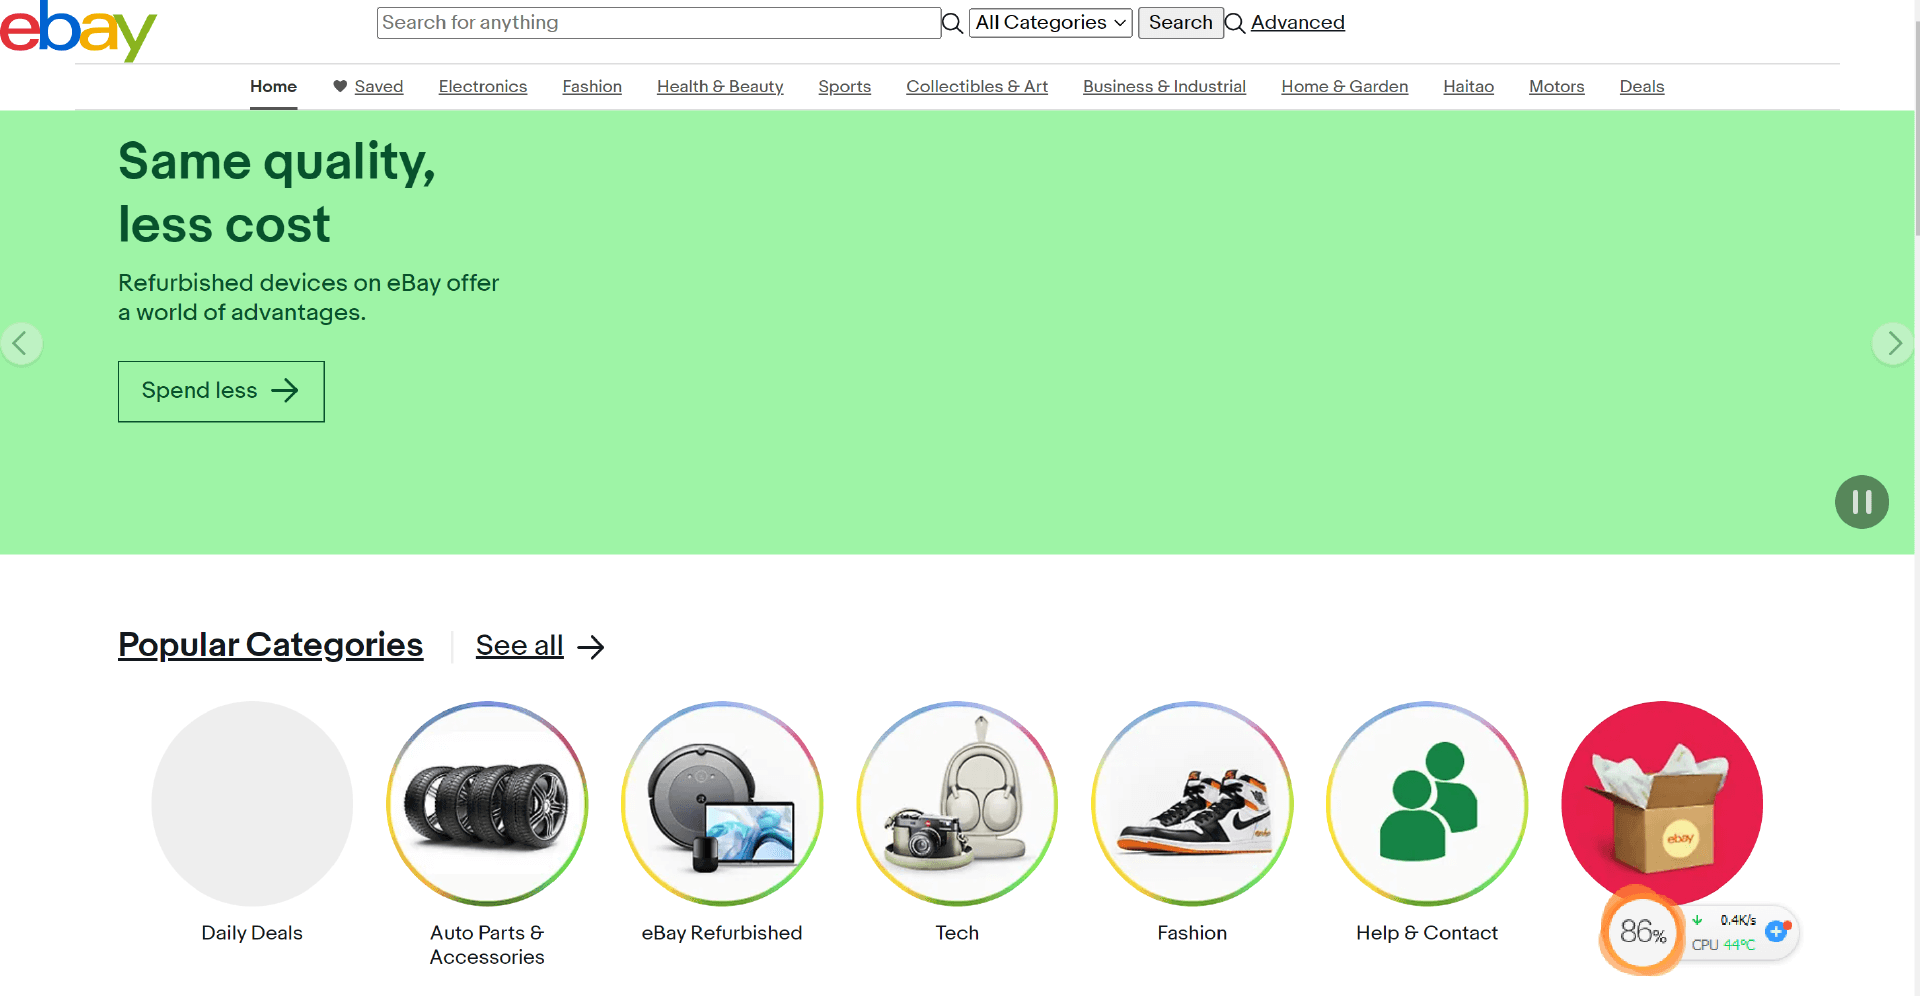Image resolution: width=1920 pixels, height=996 pixels.
Task: Open Business & Industrial menu item
Action: click(1164, 86)
